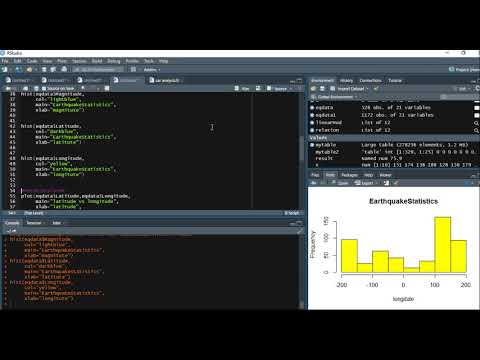Image resolution: width=480 pixels, height=360 pixels.
Task: Switch to the Help tab
Action: tap(368, 175)
